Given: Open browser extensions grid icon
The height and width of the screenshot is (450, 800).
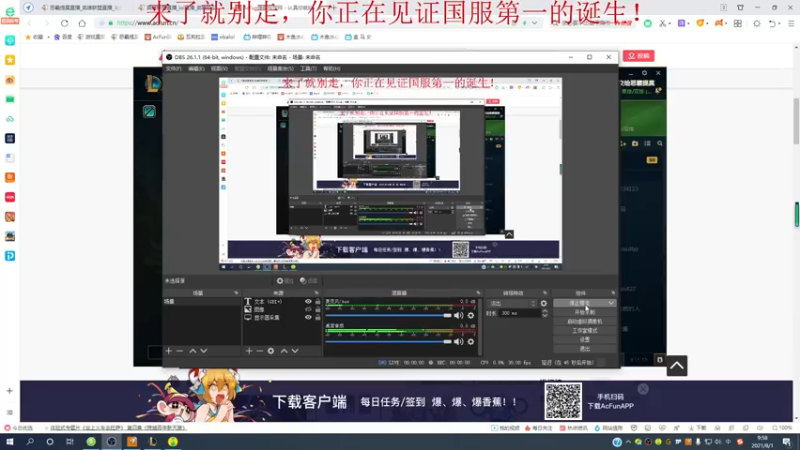Looking at the screenshot, I should point(738,23).
